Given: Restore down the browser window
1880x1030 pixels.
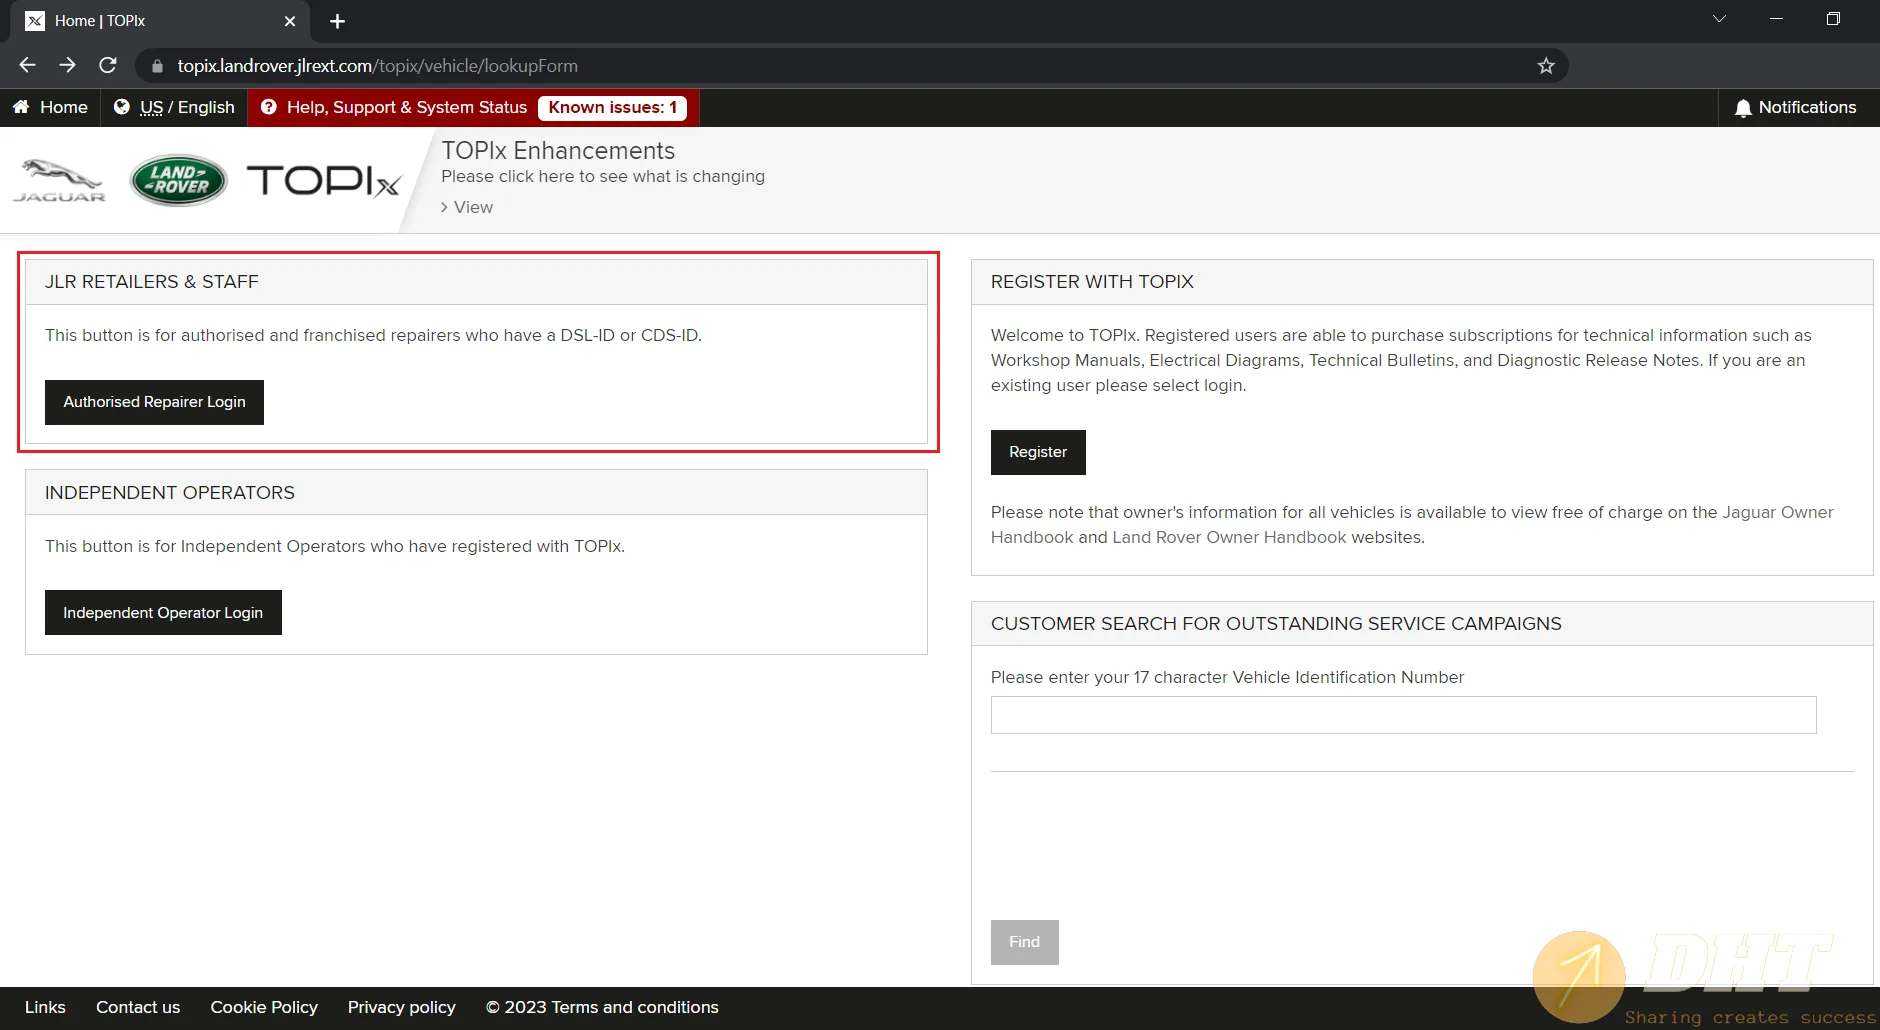Looking at the screenshot, I should tap(1833, 19).
